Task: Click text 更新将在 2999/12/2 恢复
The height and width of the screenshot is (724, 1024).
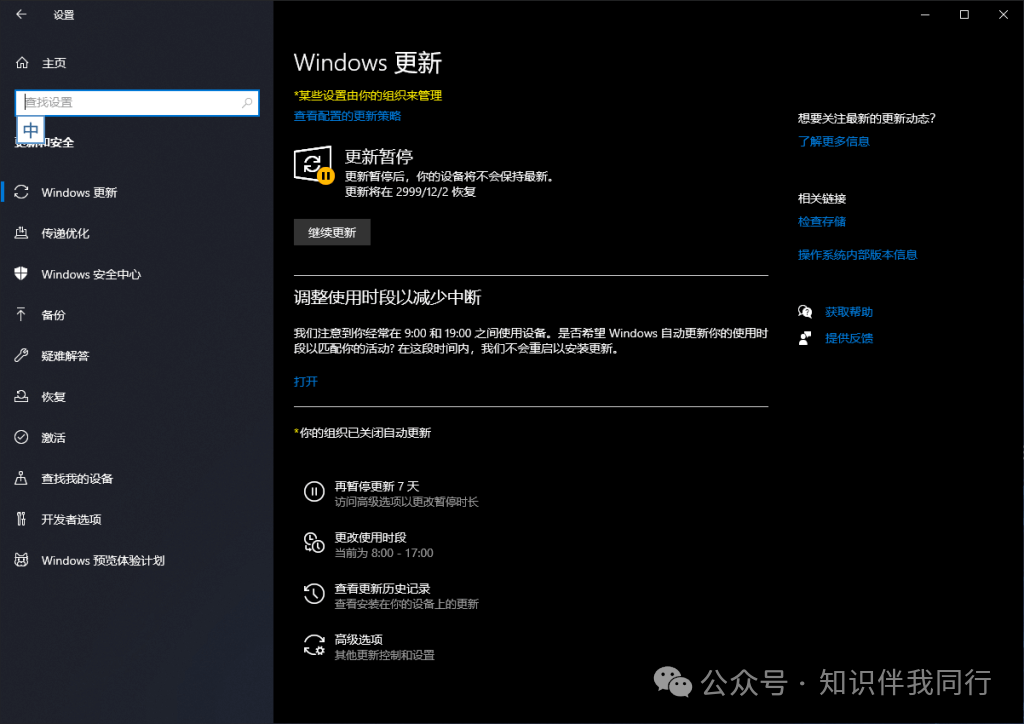Action: 410,192
